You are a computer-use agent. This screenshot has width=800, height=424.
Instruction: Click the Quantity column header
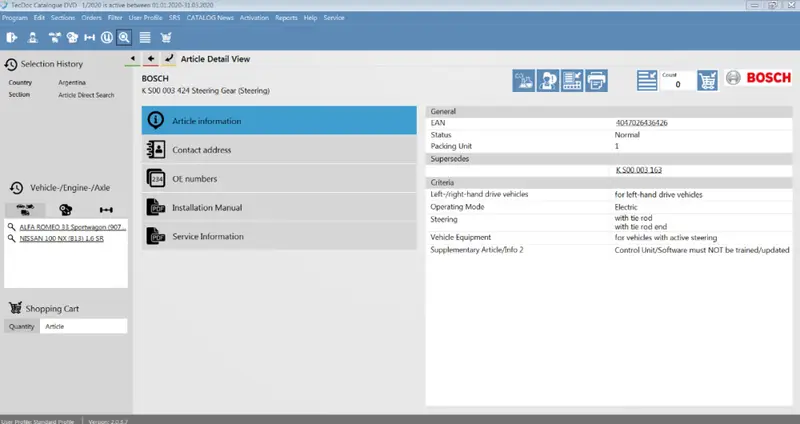click(x=21, y=327)
